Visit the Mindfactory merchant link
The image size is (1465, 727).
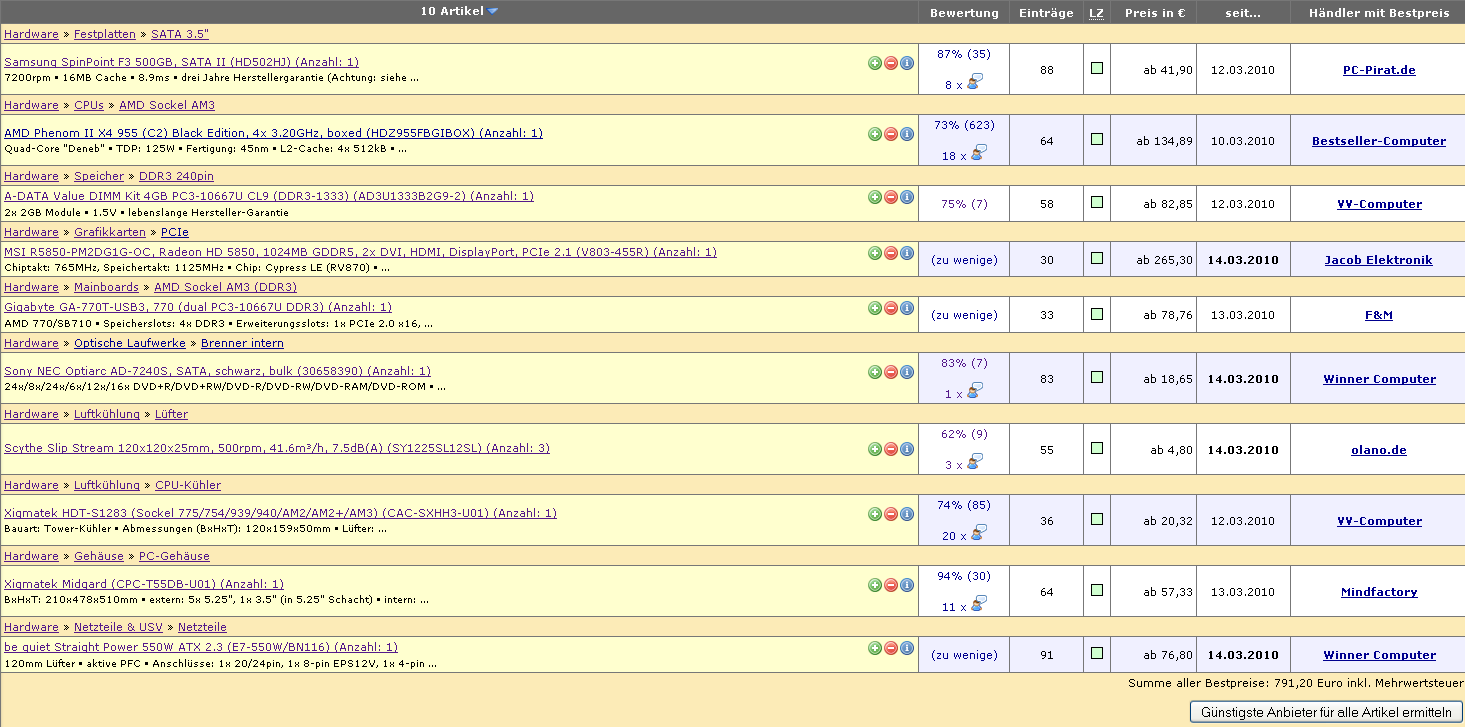[1379, 592]
